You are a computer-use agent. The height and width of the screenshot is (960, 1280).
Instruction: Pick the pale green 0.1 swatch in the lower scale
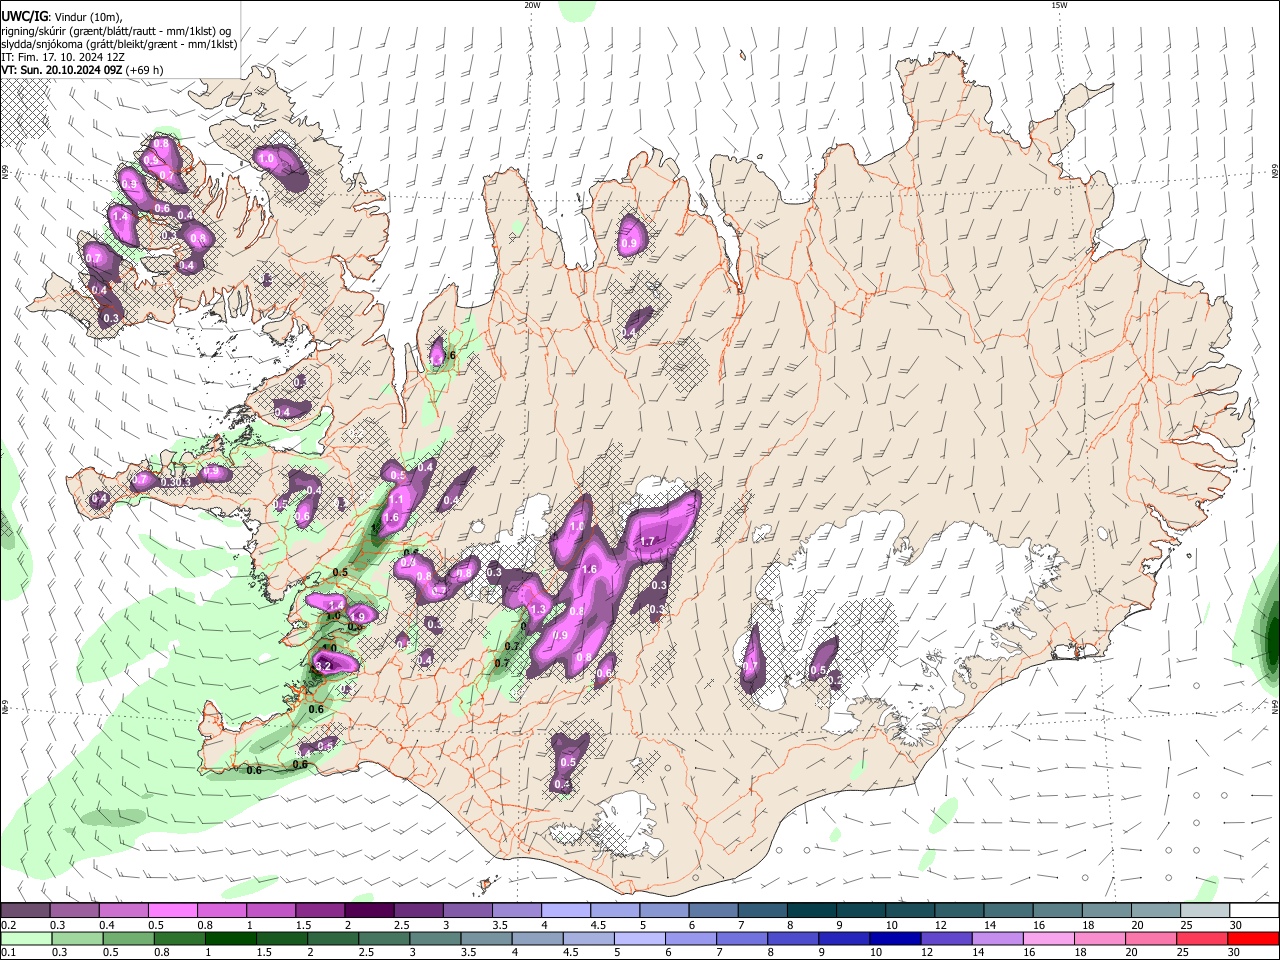point(25,938)
